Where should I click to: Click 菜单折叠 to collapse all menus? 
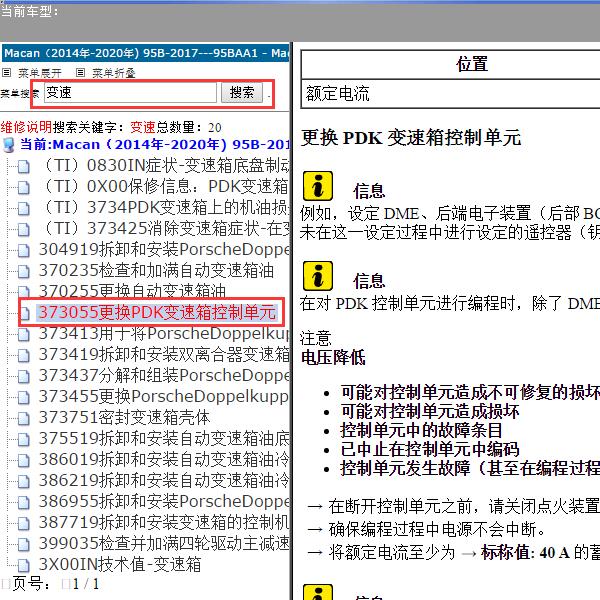point(114,73)
